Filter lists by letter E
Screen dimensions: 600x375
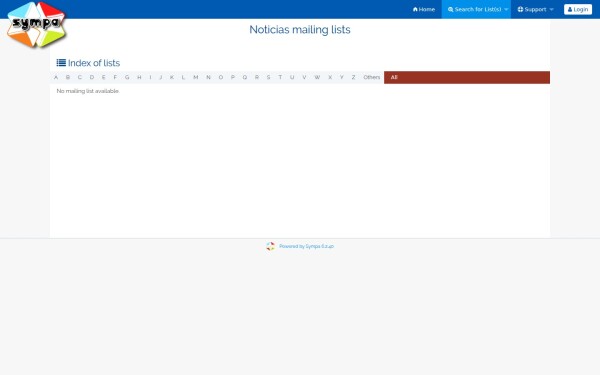coord(103,77)
